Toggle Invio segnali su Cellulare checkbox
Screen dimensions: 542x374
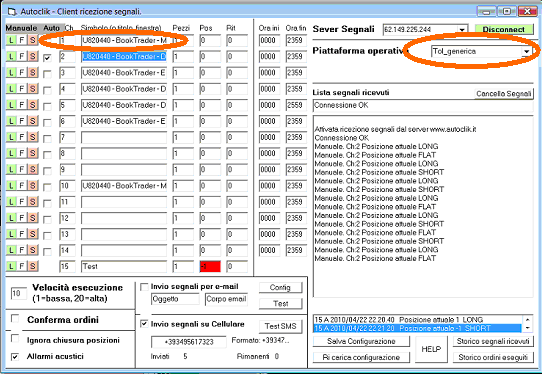(144, 324)
